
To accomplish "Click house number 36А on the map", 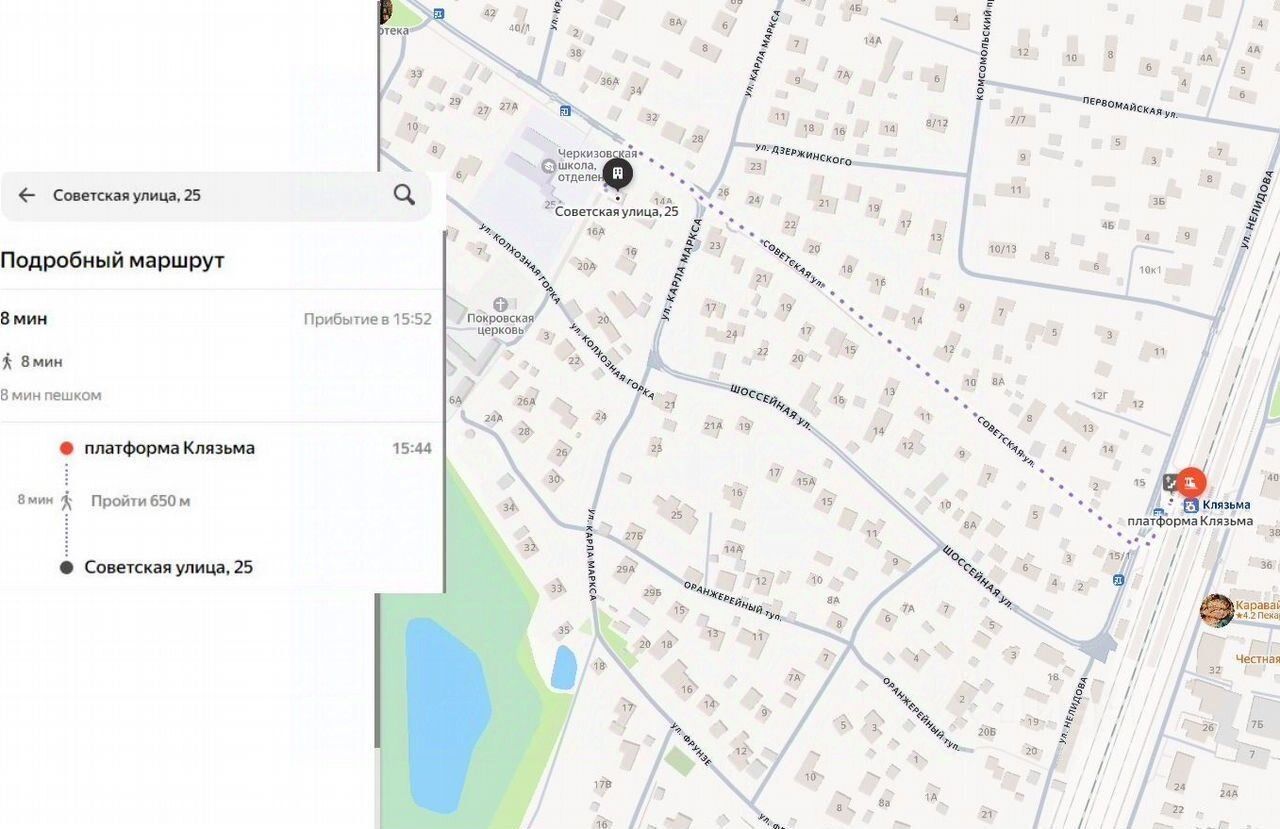I will pos(610,81).
